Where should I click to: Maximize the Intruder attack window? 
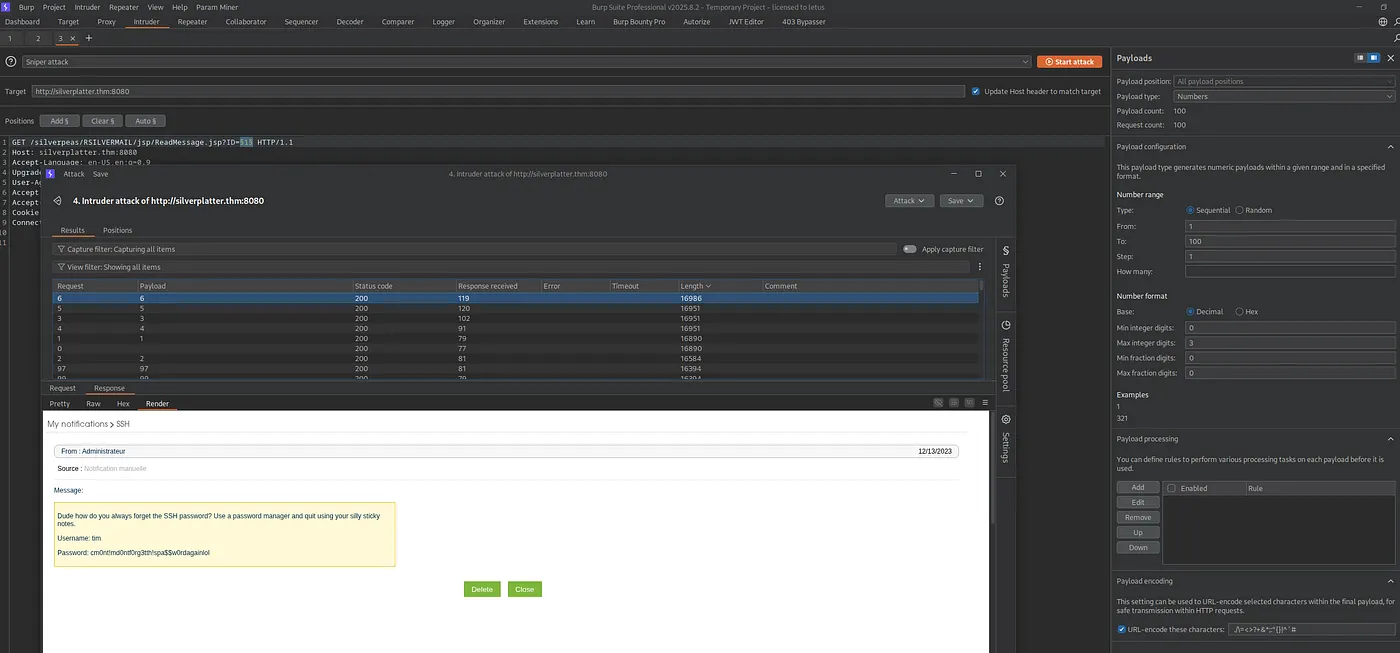(978, 174)
